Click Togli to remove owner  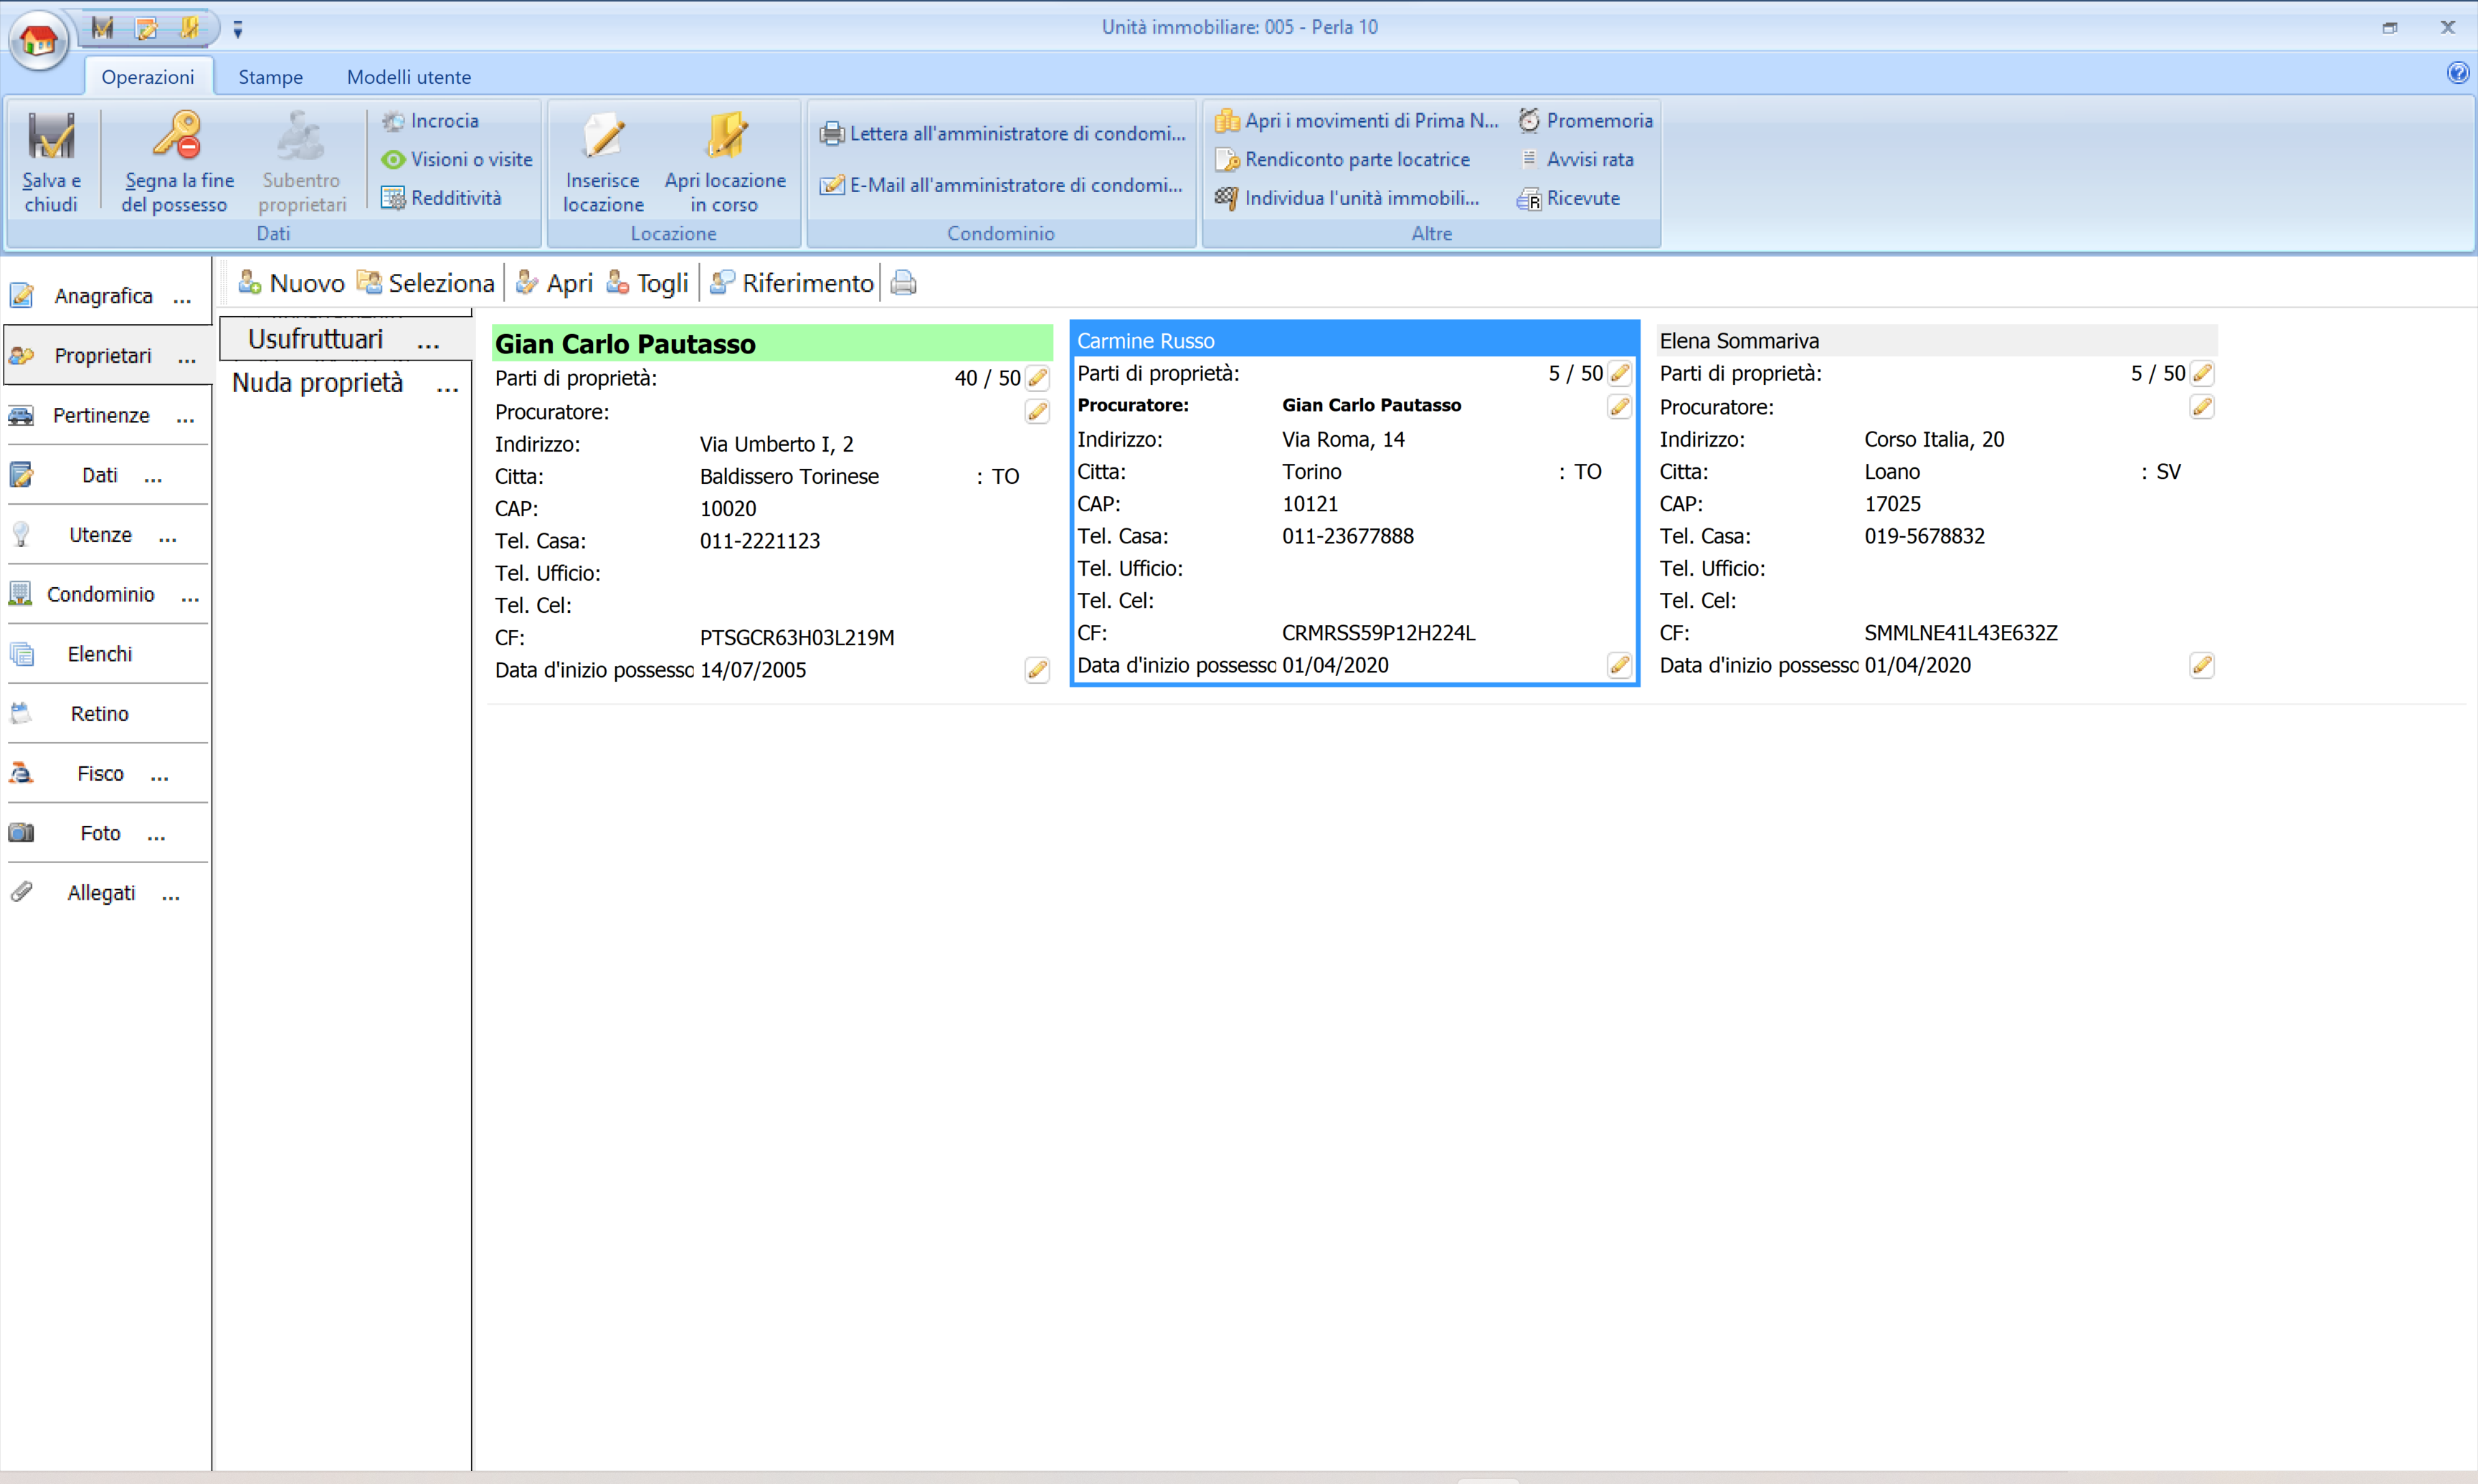click(647, 283)
